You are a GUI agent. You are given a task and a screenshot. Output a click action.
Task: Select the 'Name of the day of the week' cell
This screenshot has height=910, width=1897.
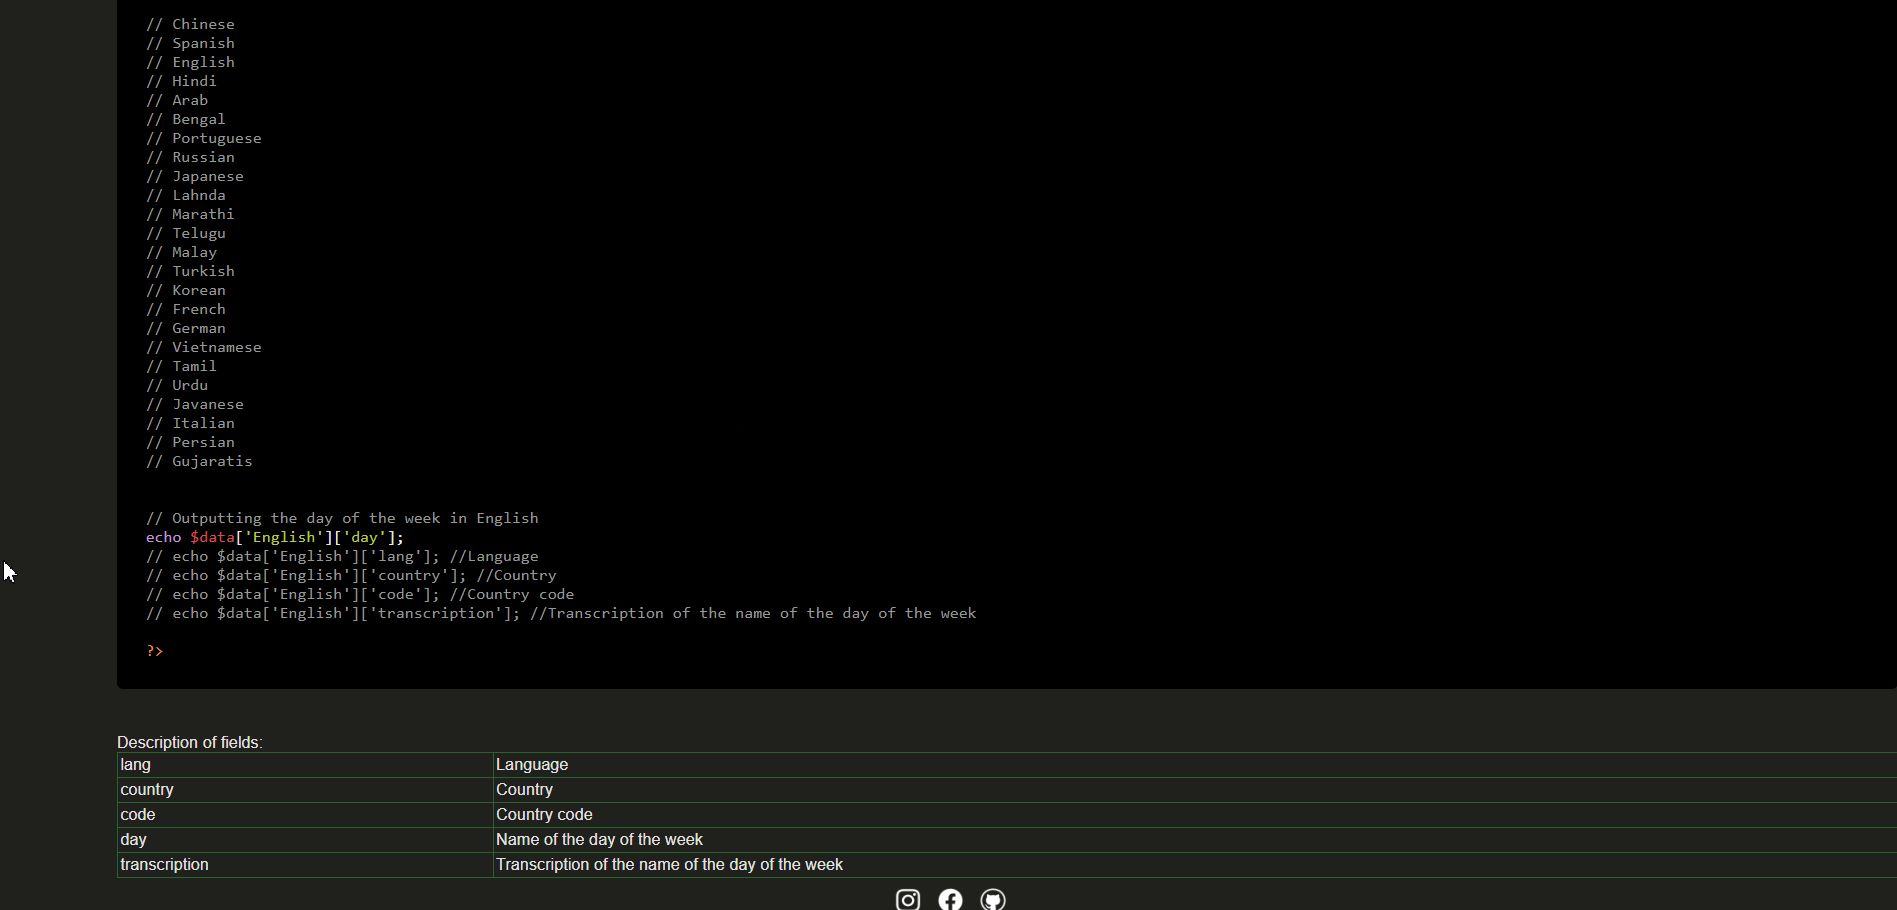tap(1195, 840)
